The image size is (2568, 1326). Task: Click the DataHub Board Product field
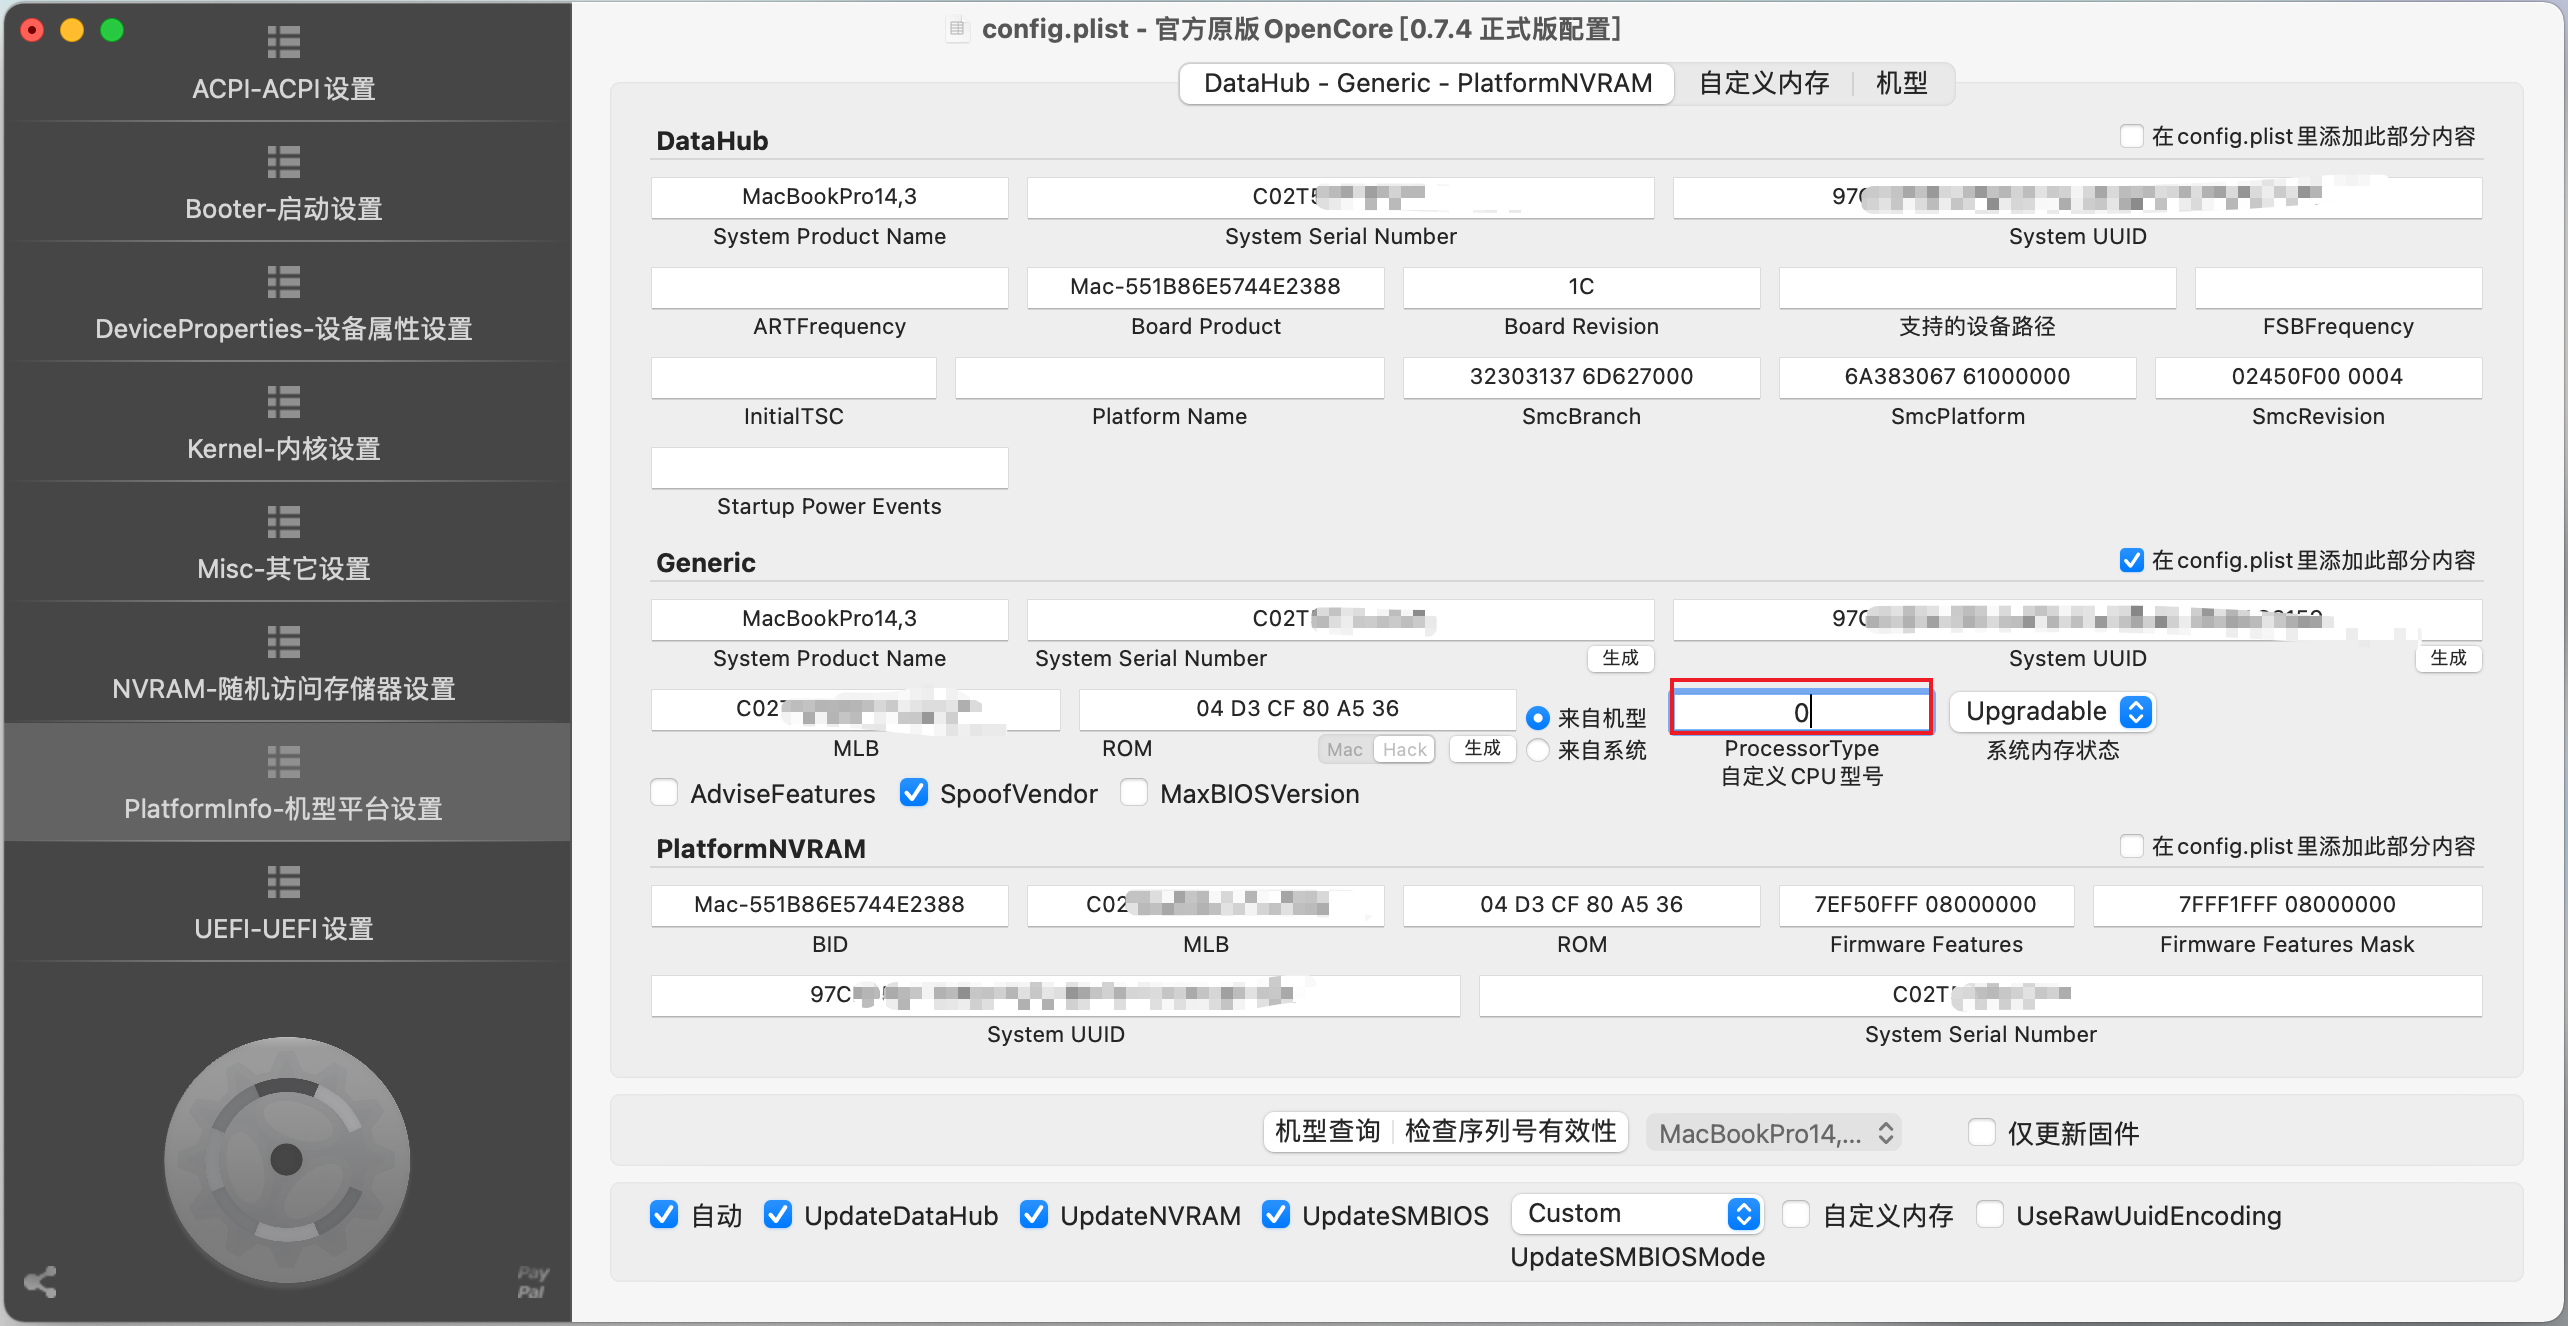tap(1205, 287)
